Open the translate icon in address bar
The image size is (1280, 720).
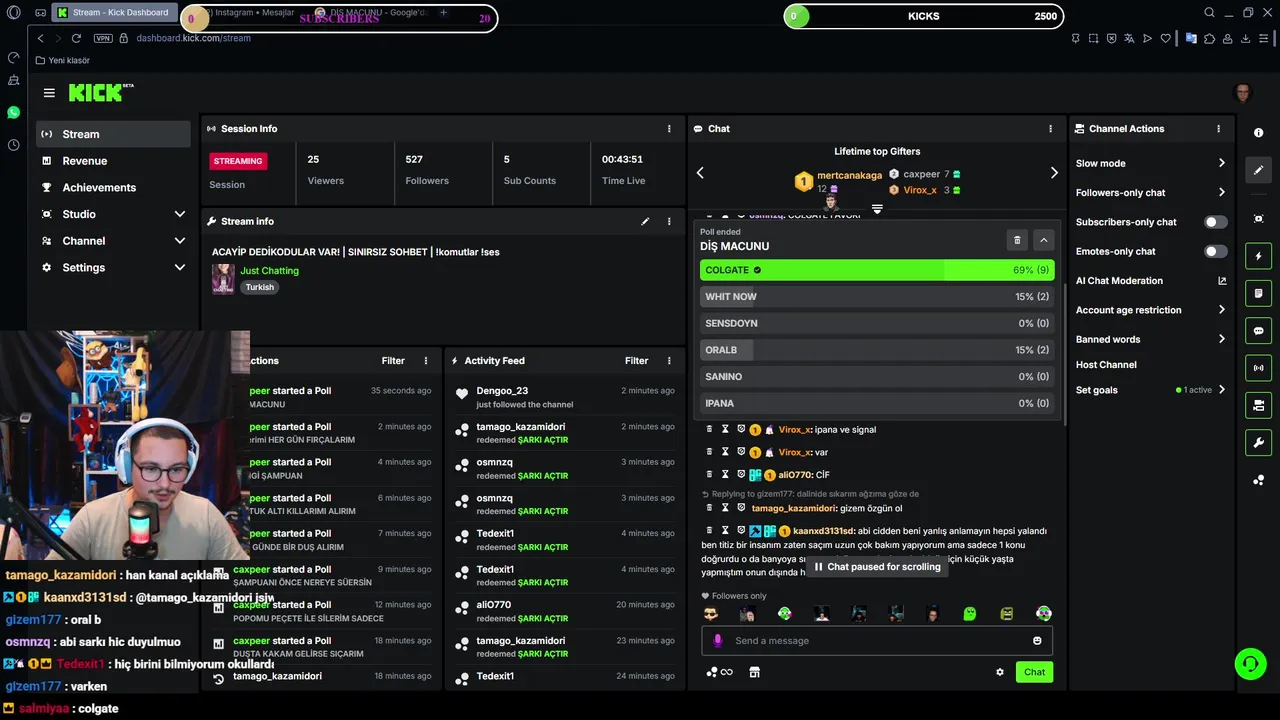point(1129,38)
